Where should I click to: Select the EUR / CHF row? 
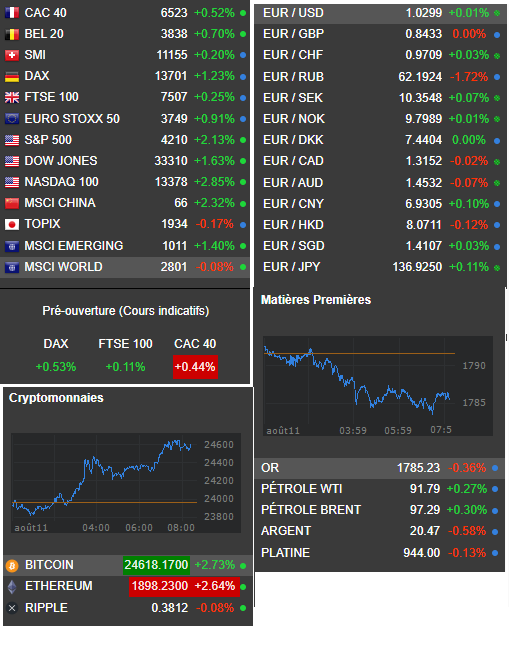click(380, 55)
